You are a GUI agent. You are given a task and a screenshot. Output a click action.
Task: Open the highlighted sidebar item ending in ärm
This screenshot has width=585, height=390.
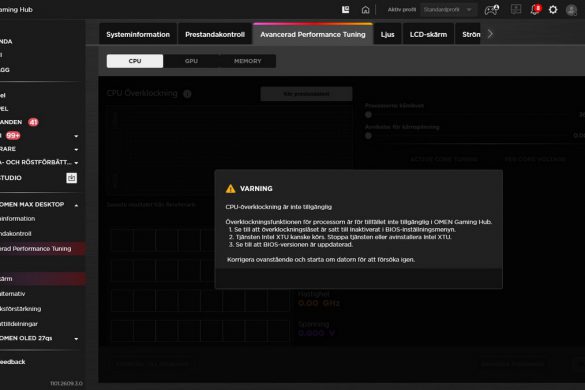click(x=43, y=279)
